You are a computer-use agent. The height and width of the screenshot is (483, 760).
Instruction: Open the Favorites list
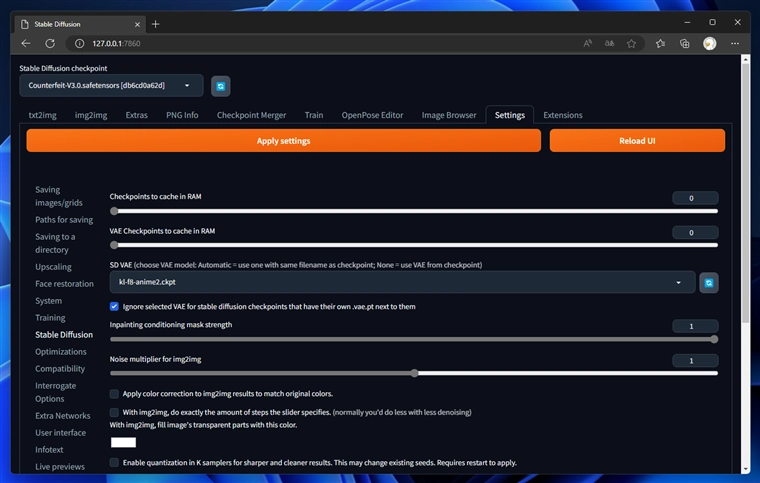click(660, 43)
